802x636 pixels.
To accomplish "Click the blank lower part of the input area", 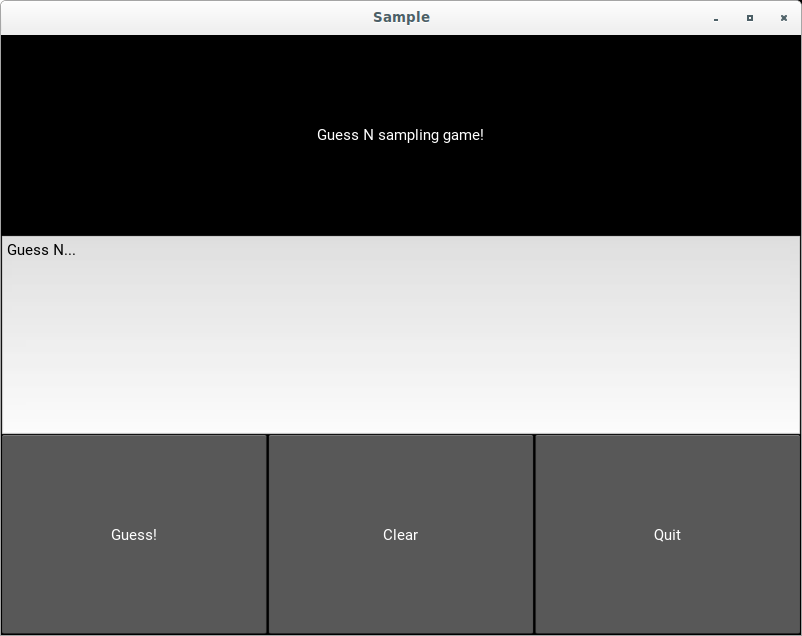I will [x=400, y=400].
